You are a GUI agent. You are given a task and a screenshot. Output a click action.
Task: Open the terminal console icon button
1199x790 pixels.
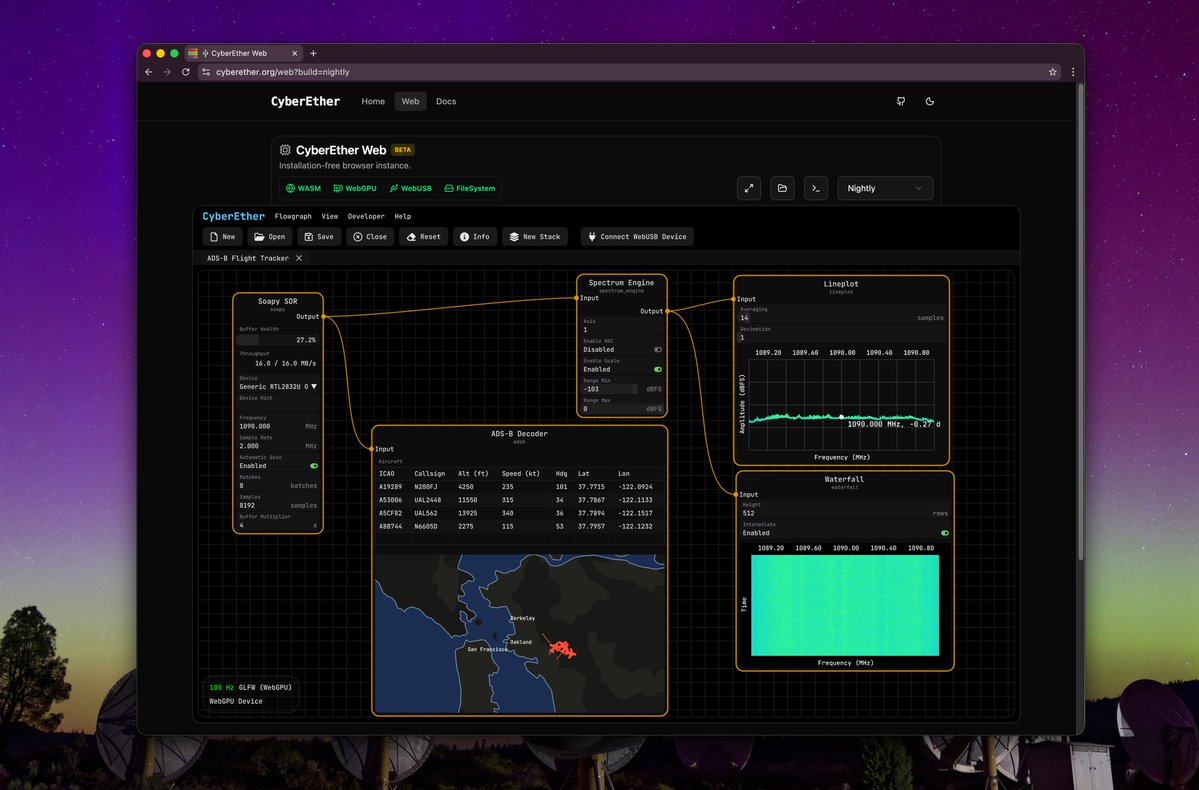(x=816, y=188)
